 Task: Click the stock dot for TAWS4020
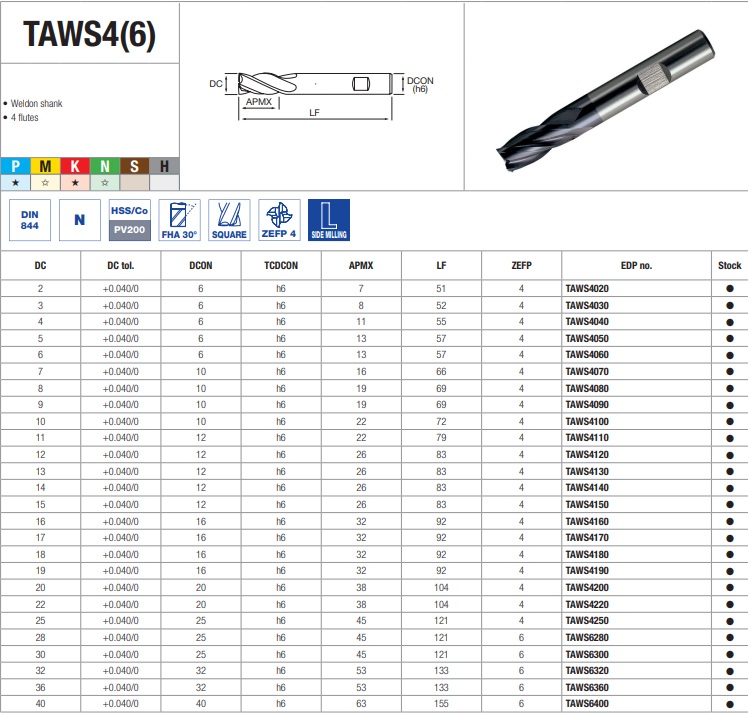(729, 289)
